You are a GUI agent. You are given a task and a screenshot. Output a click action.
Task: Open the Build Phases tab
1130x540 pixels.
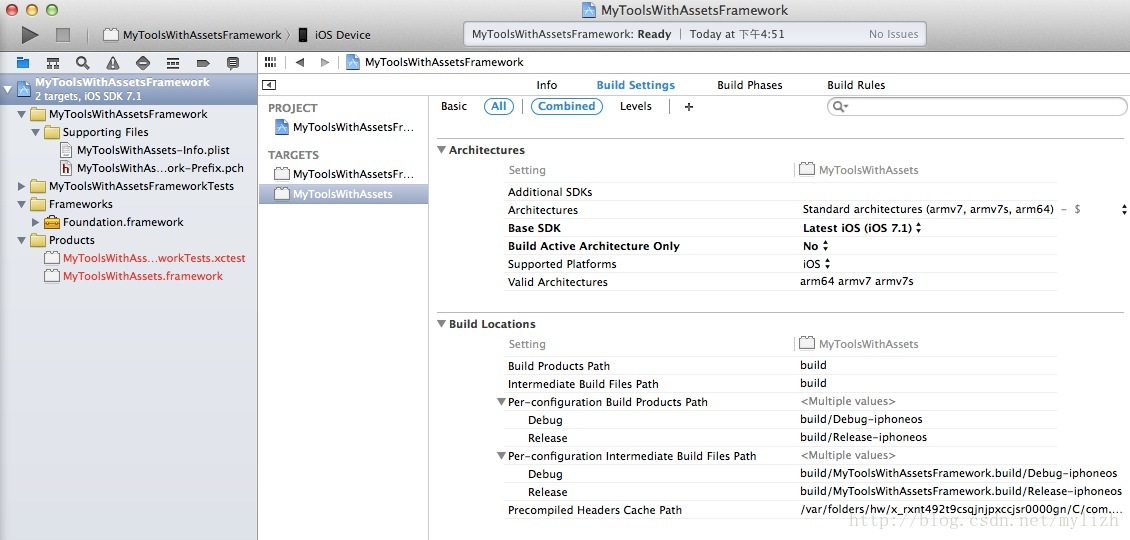pos(749,85)
